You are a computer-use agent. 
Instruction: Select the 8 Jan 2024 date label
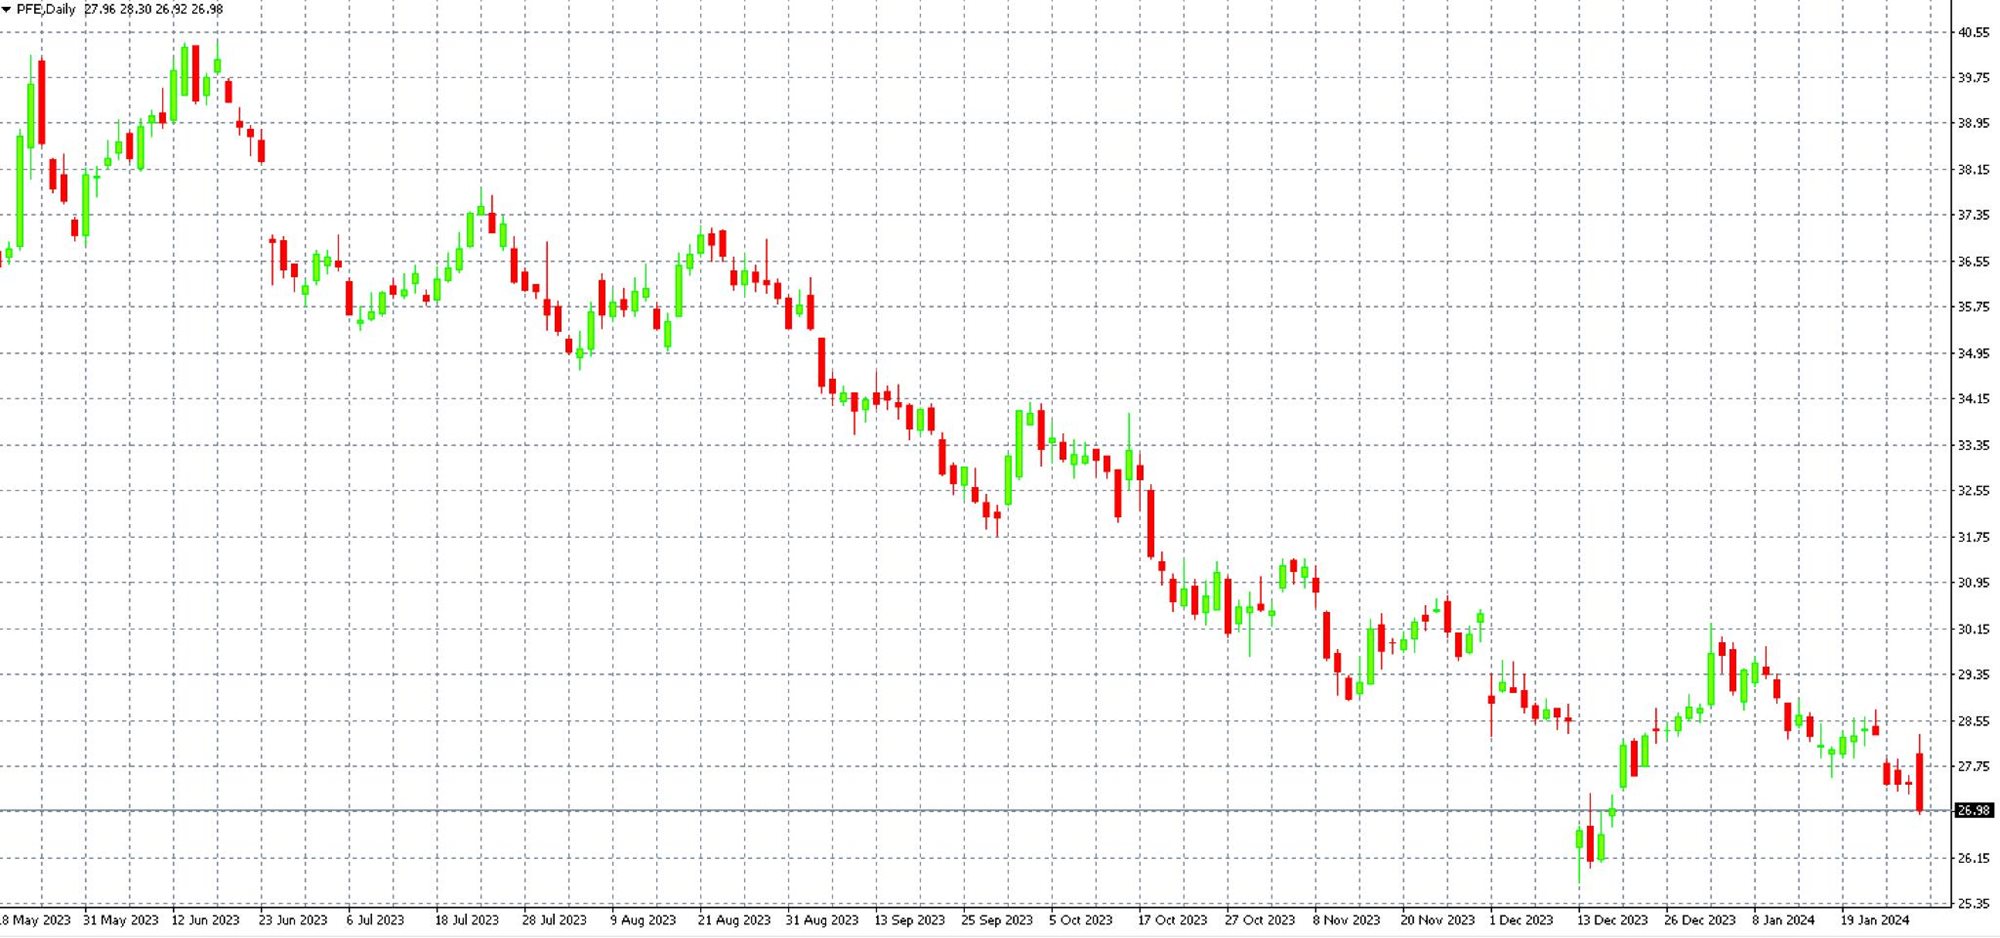[1783, 920]
